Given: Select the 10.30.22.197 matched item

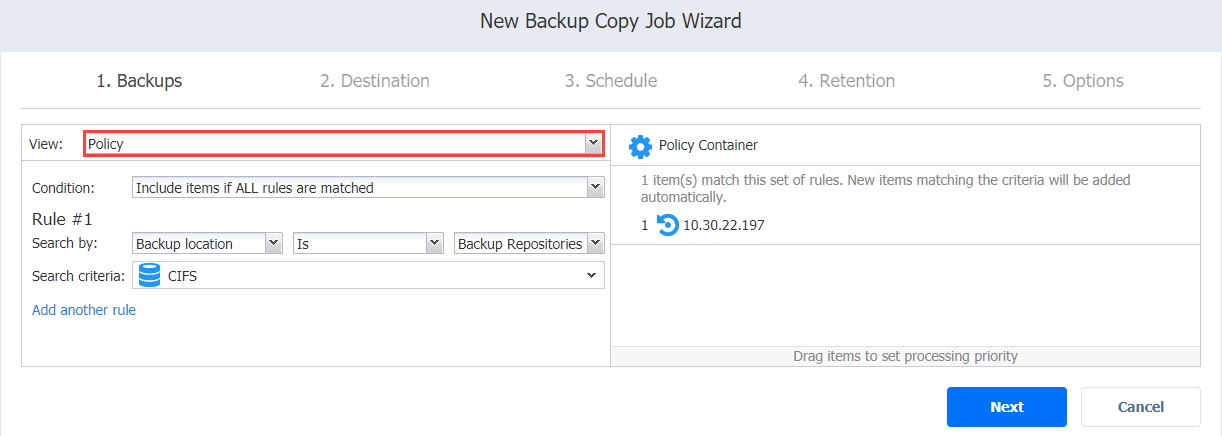Looking at the screenshot, I should 724,225.
